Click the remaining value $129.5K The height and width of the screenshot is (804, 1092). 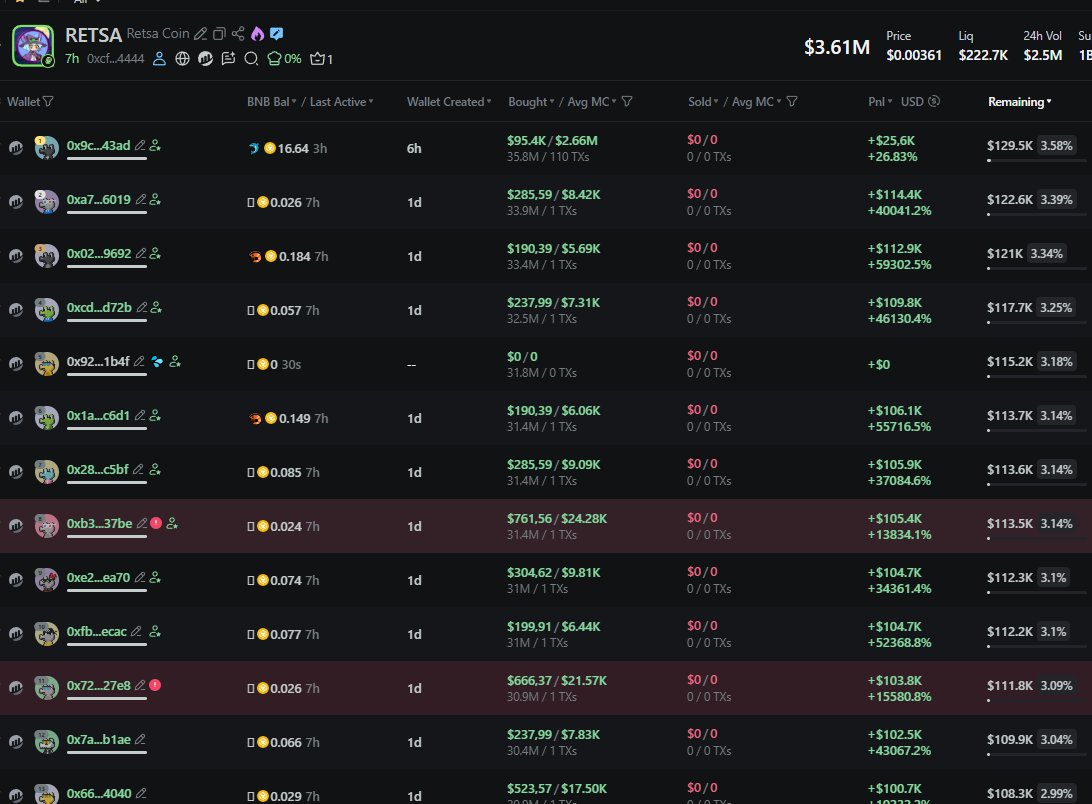[x=1010, y=146]
